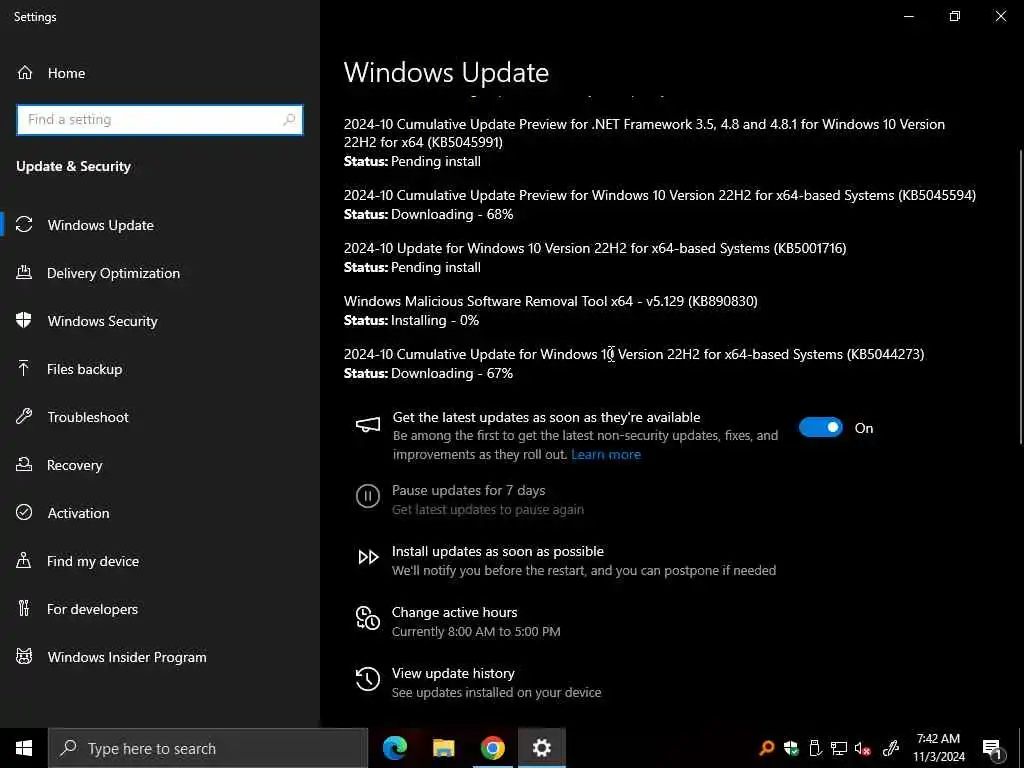Viewport: 1024px width, 768px height.
Task: Select Windows Update in the sidebar
Action: 101,225
